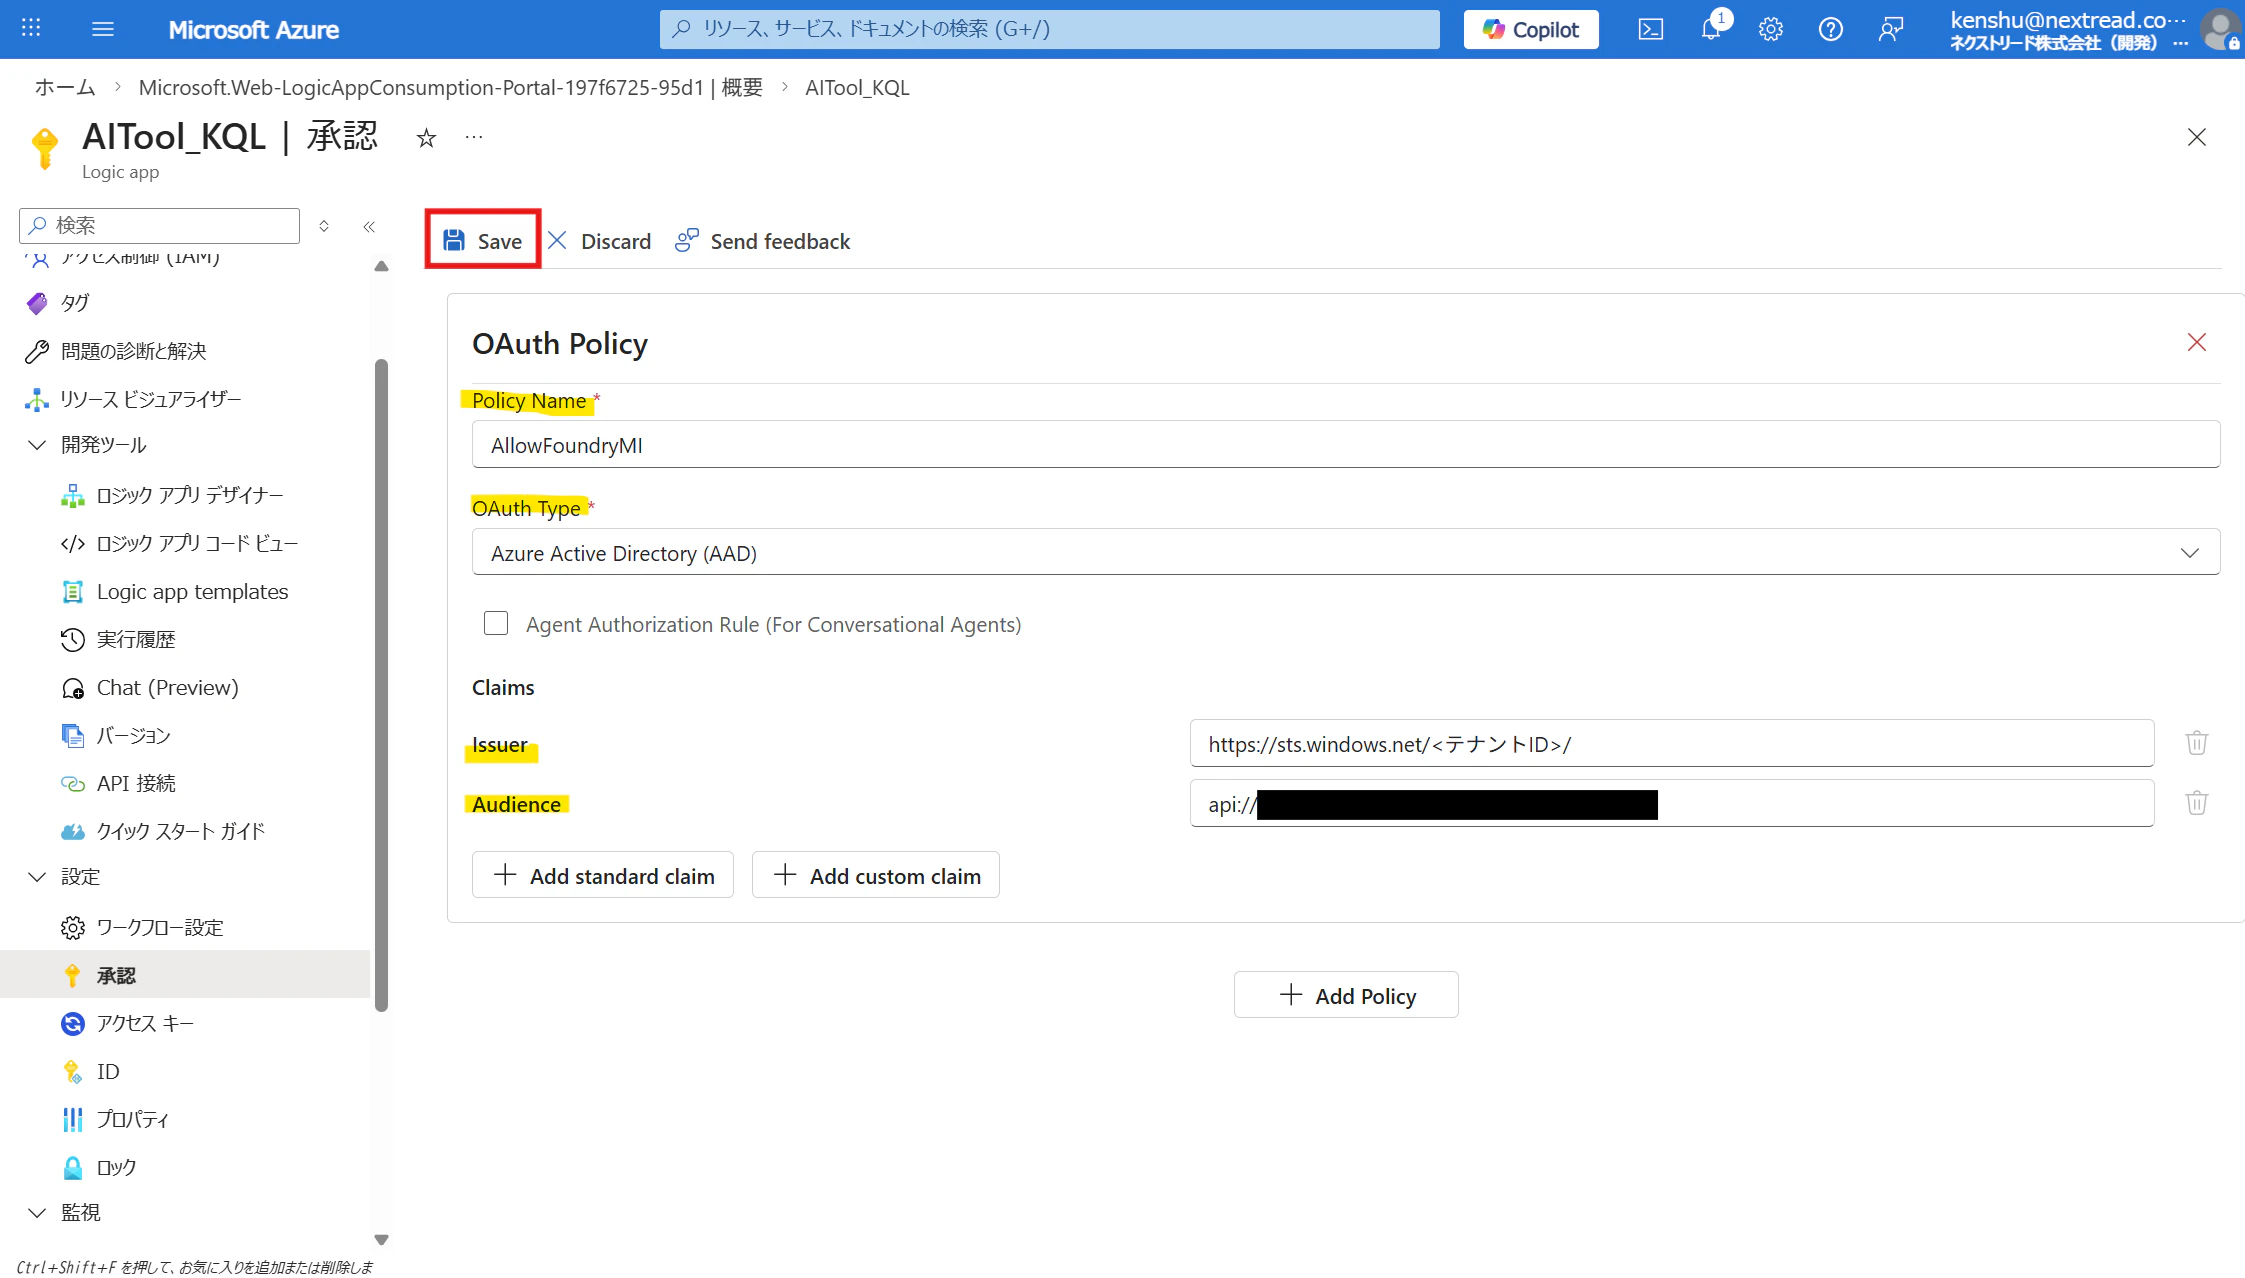Collapse the 設定 section
This screenshot has width=2245, height=1278.
tap(38, 877)
